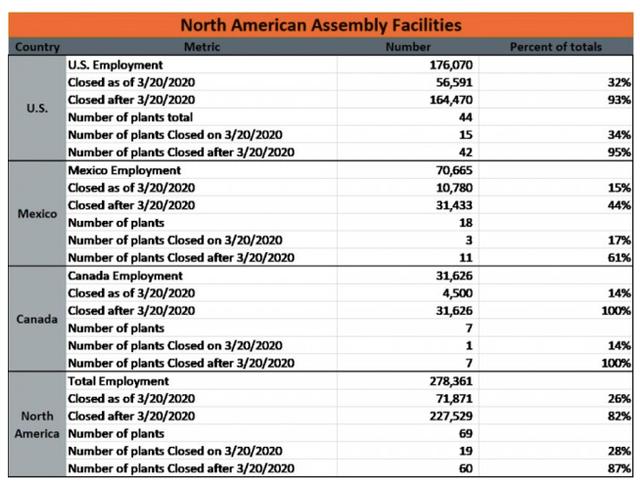Click the U.S. Employment value 176,070

[x=451, y=65]
